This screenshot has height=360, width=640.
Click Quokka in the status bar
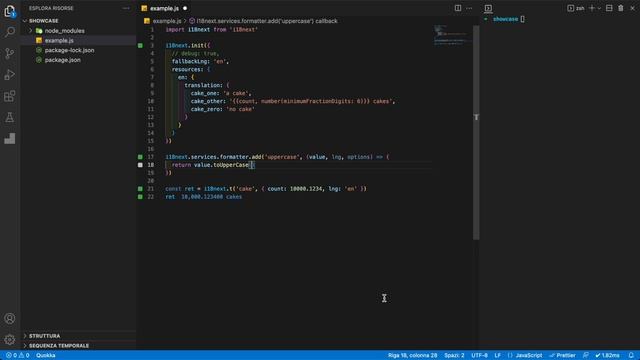(x=46, y=355)
